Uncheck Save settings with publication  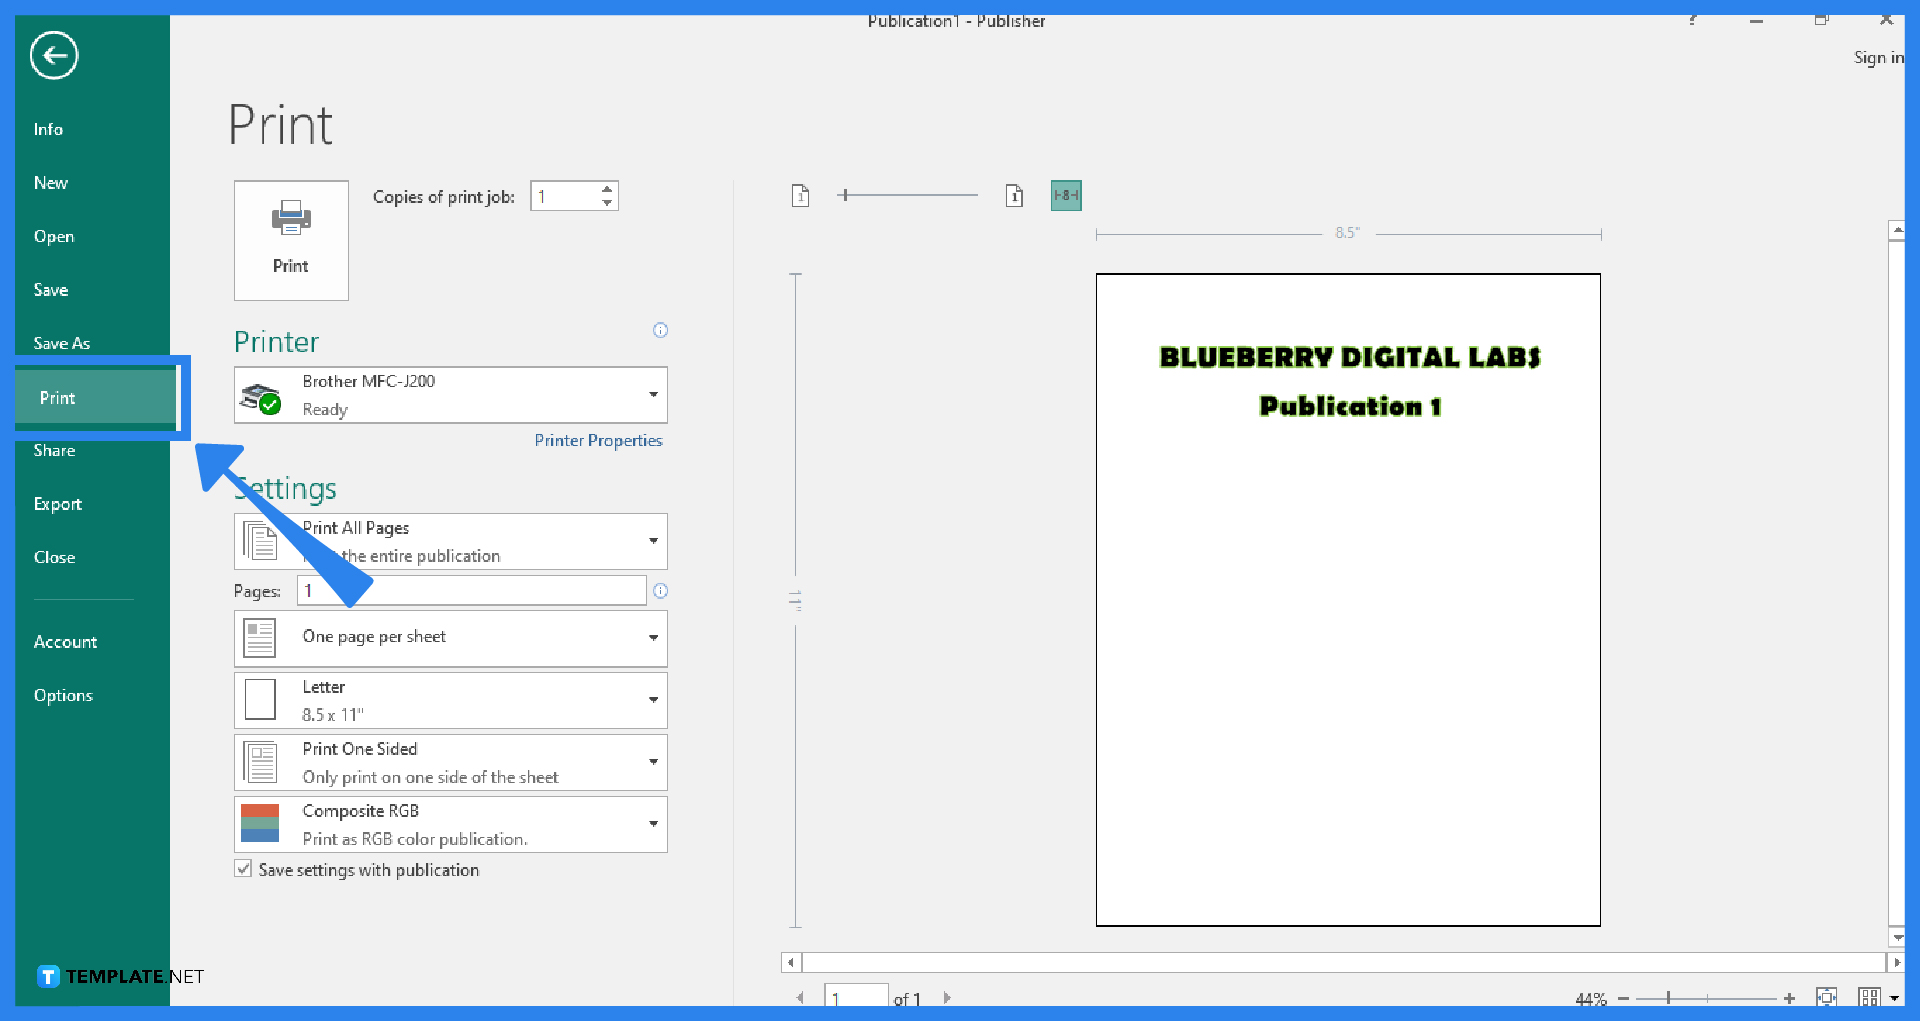[243, 869]
